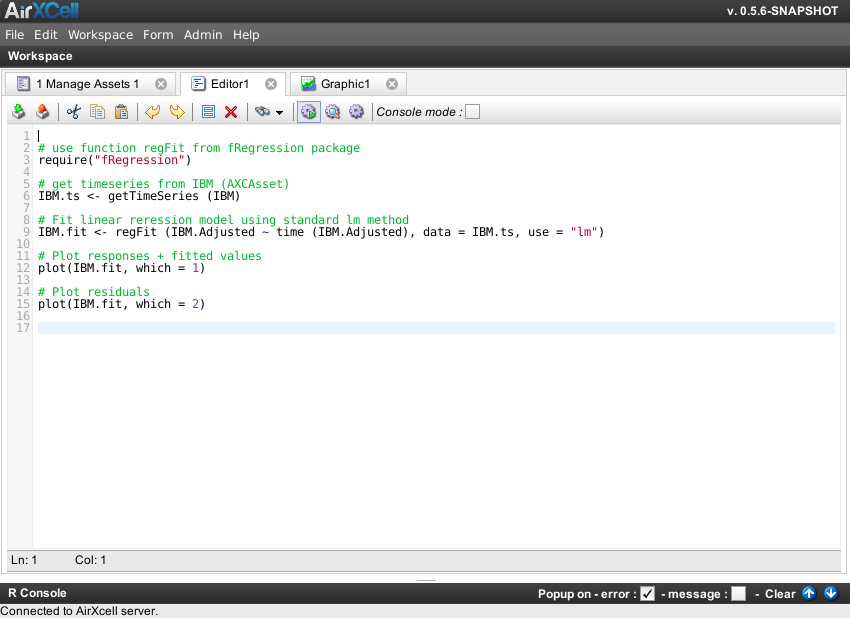
Task: Redo with the right yellow arrow
Action: coord(177,112)
